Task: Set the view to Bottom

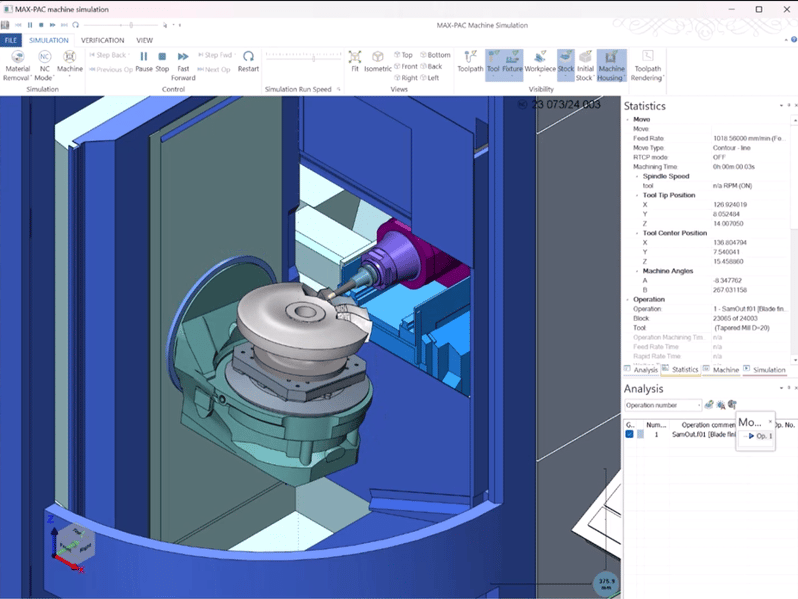Action: [435, 55]
